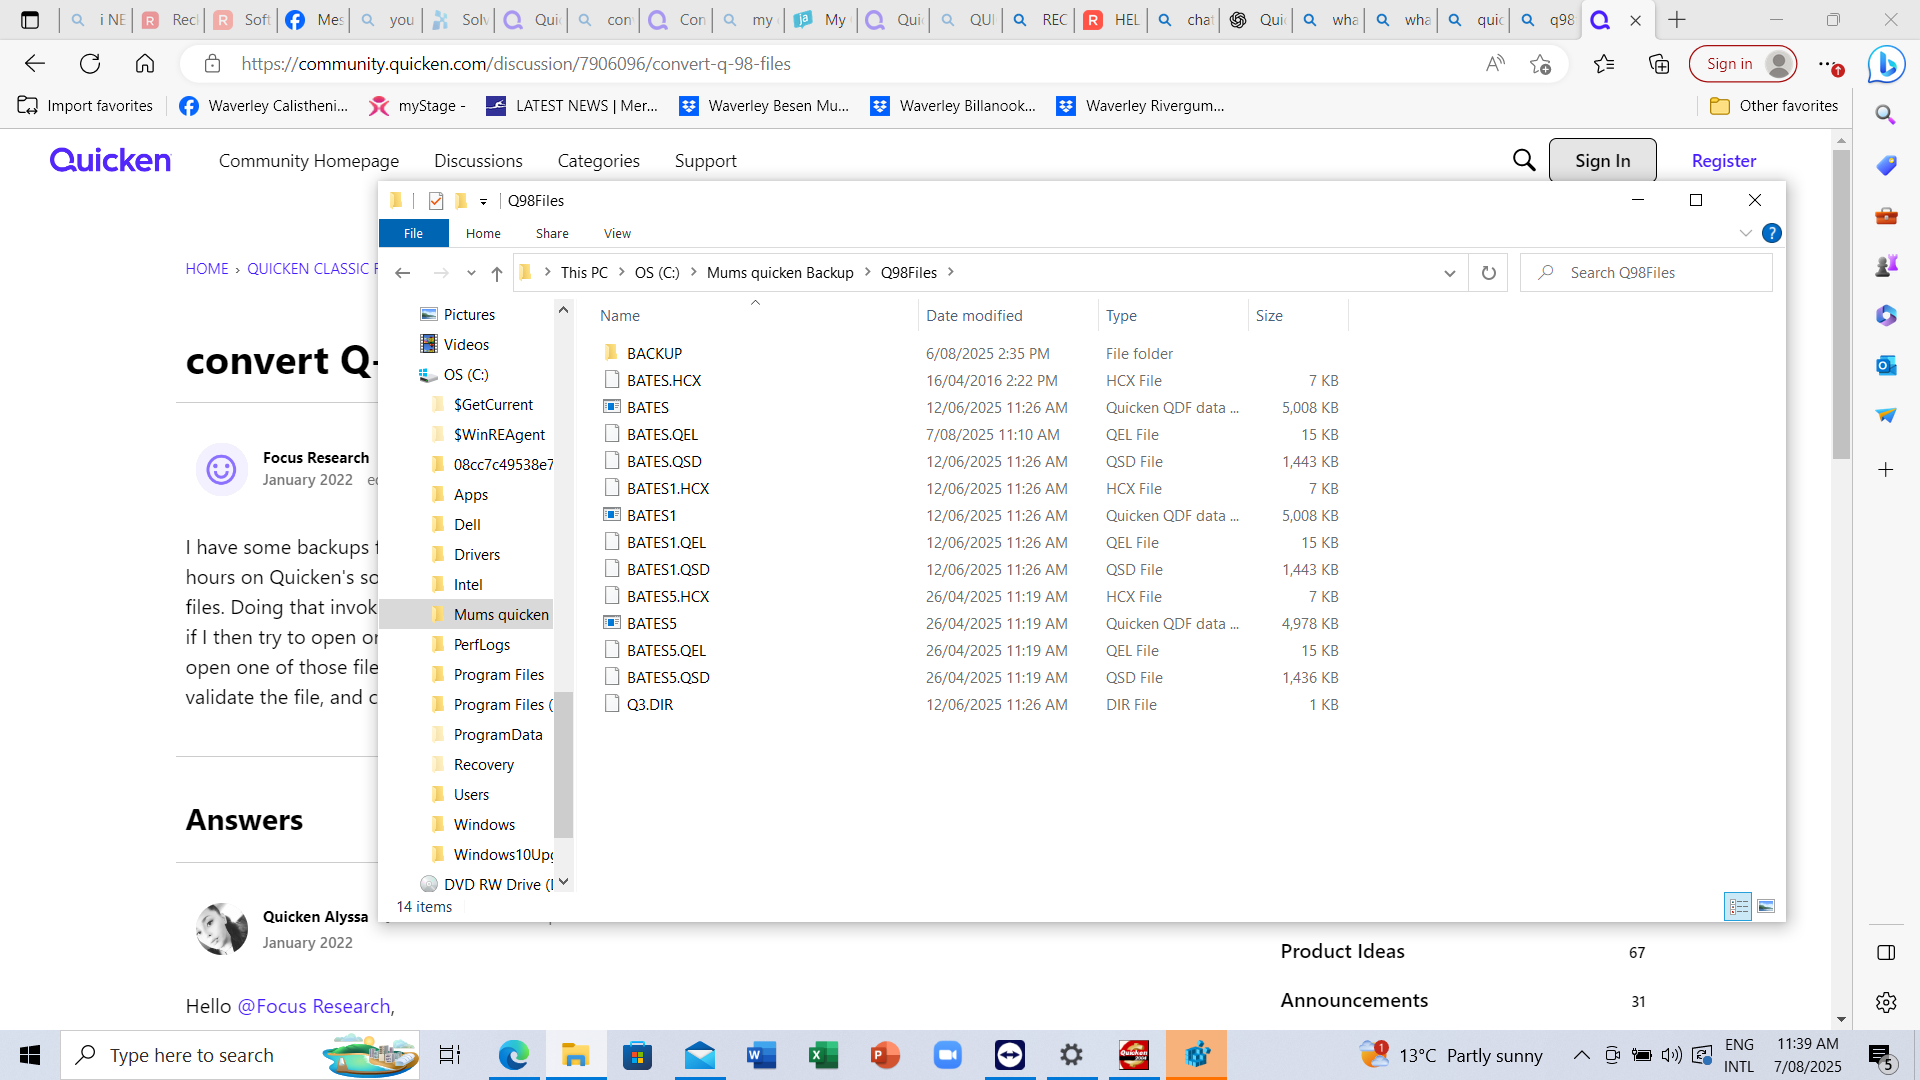Open the Outlook icon in Edge sidebar
Viewport: 1920px width, 1080px height.
pyautogui.click(x=1886, y=365)
